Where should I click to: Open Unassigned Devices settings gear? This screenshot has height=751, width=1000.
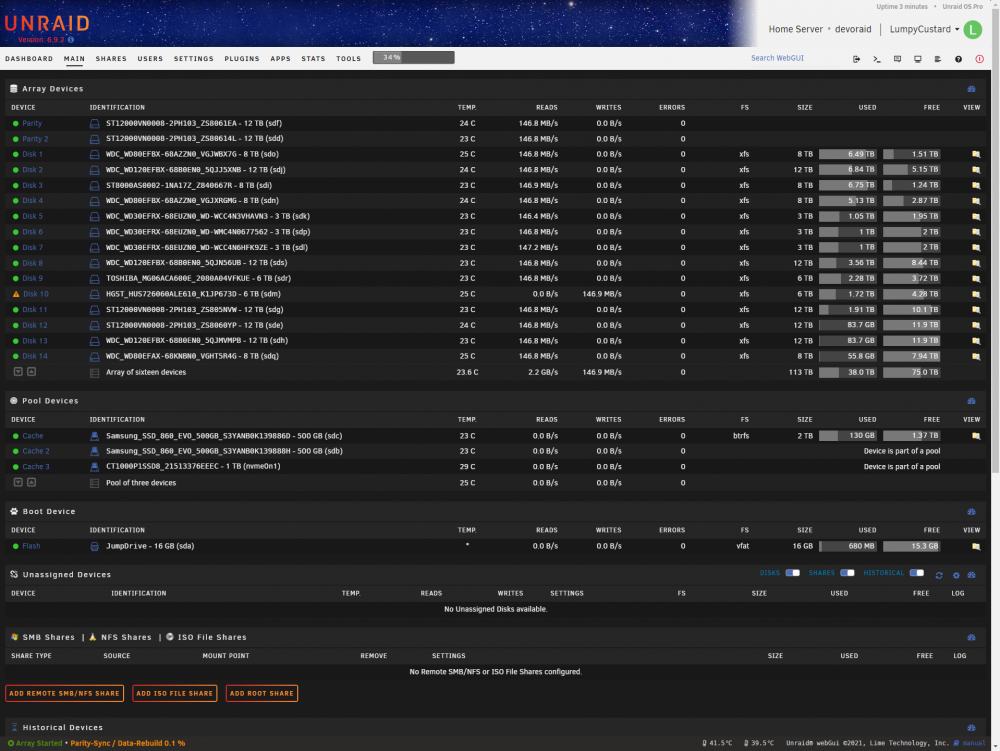coord(956,575)
